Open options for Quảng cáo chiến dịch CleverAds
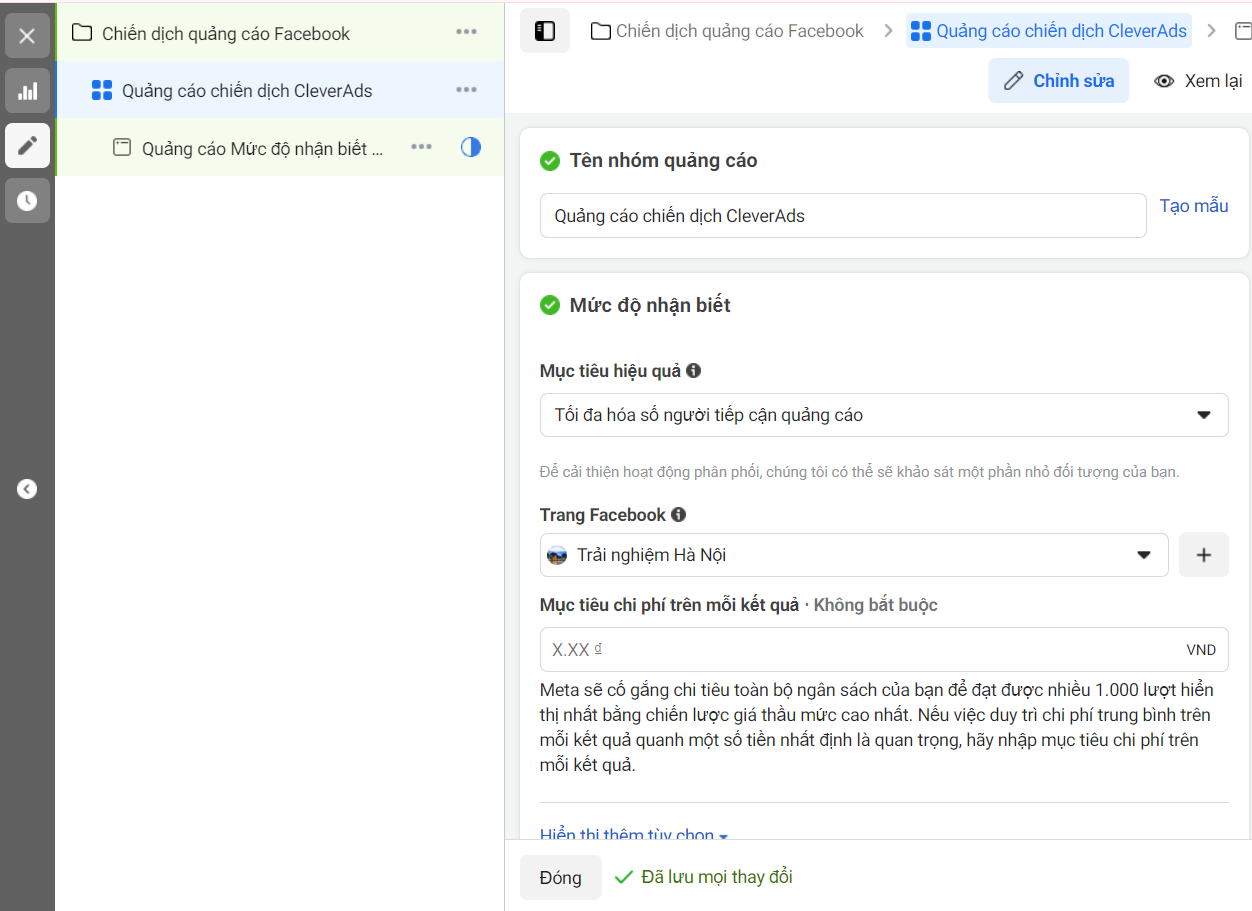This screenshot has height=911, width=1252. [466, 90]
